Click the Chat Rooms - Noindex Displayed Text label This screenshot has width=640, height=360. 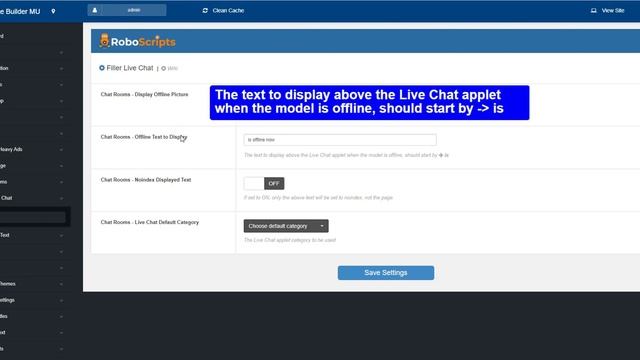(146, 180)
